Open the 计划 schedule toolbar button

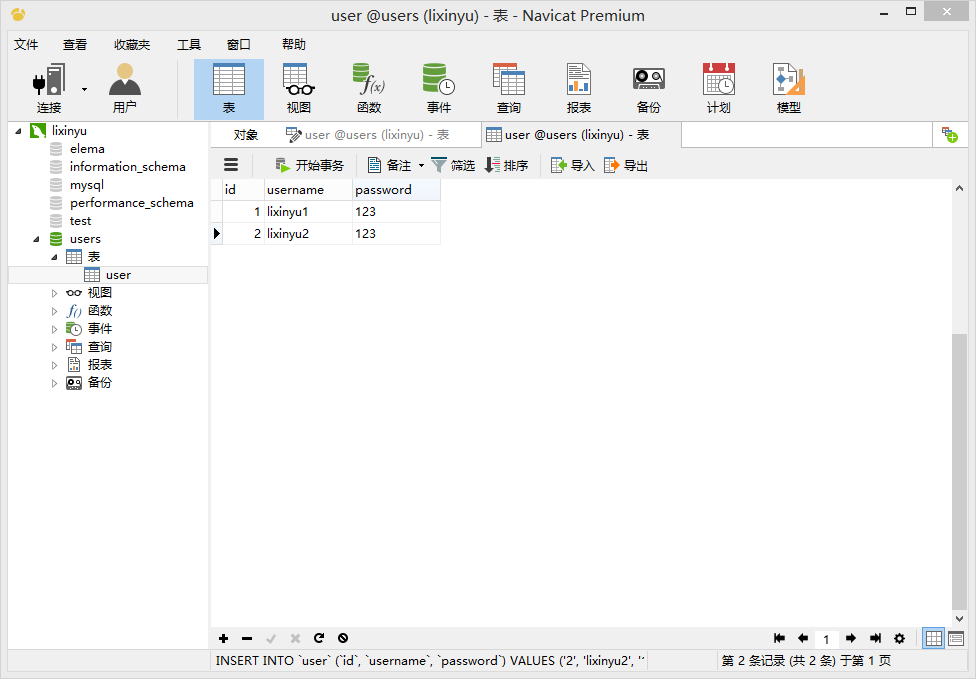tap(718, 89)
